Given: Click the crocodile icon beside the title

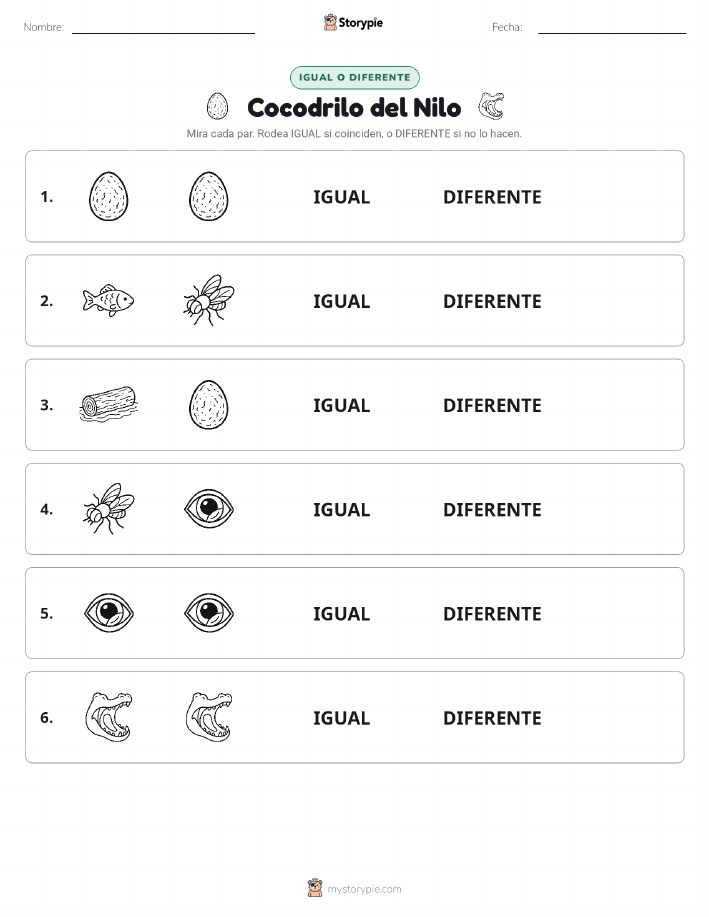Looking at the screenshot, I should coord(491,106).
